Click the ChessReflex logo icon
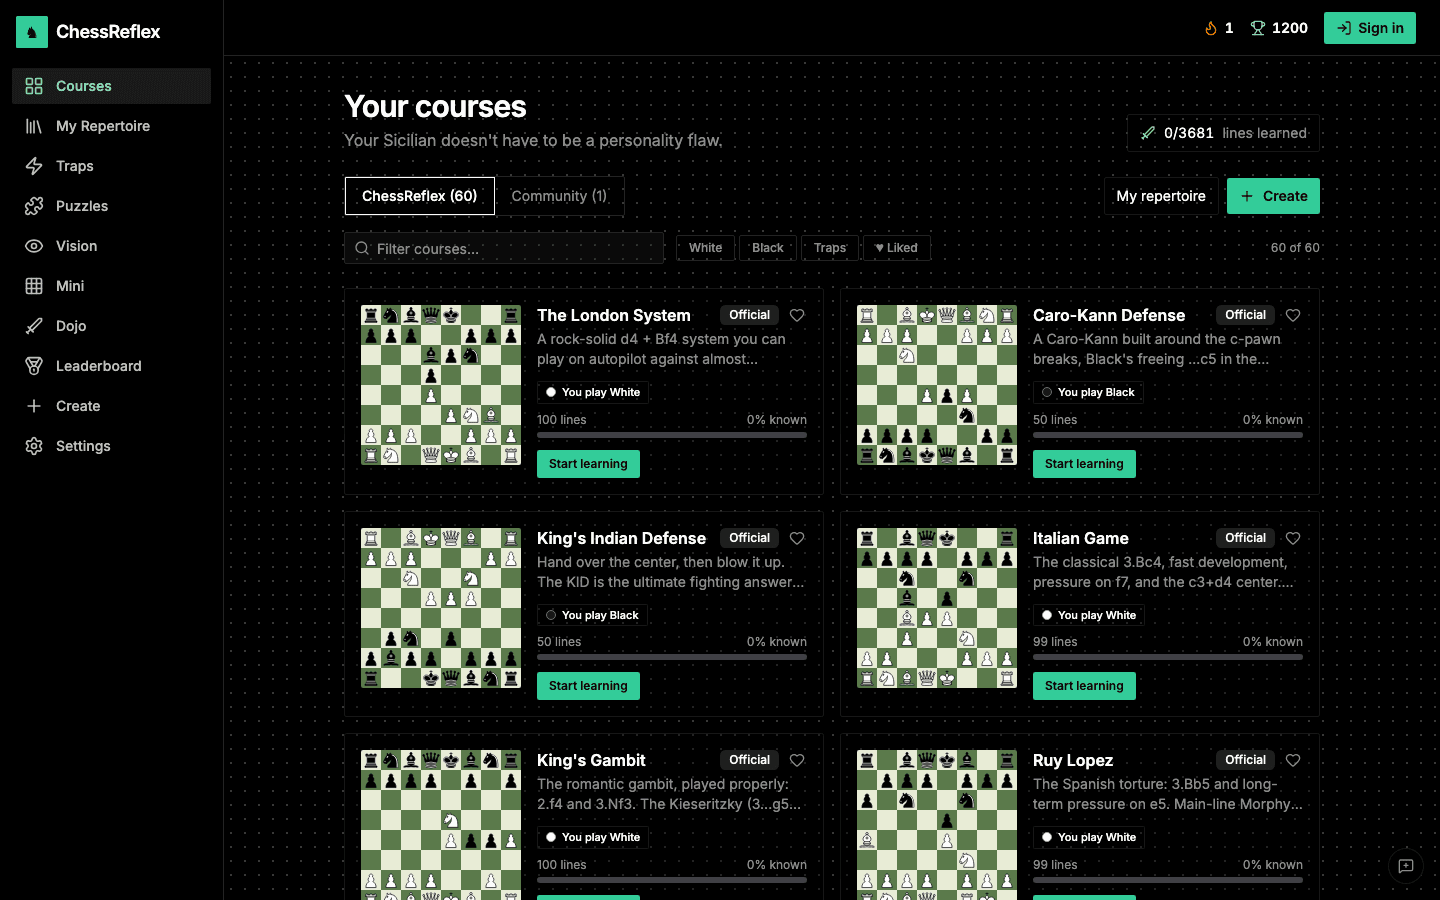Image resolution: width=1440 pixels, height=900 pixels. pyautogui.click(x=32, y=32)
